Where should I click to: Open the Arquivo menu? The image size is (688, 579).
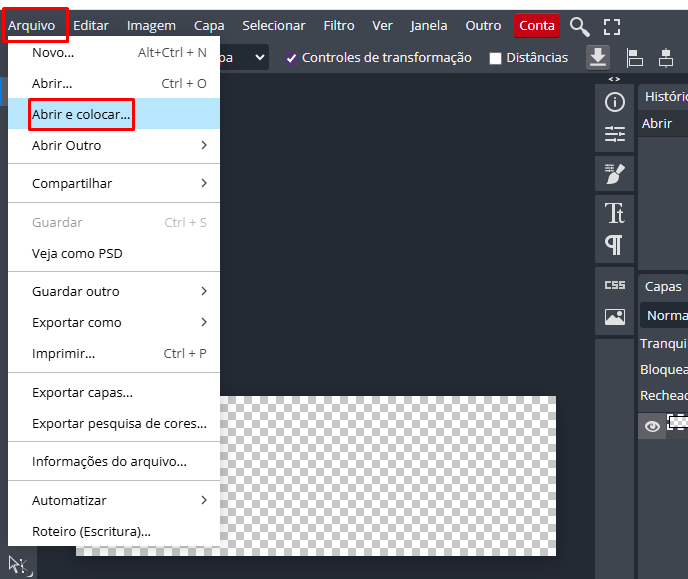[32, 26]
